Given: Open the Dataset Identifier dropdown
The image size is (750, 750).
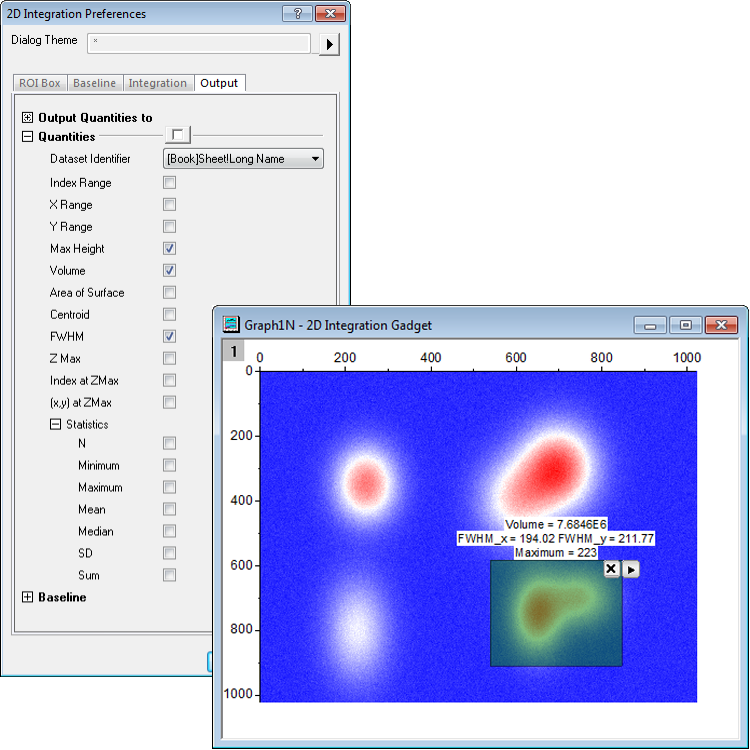Looking at the screenshot, I should 243,159.
